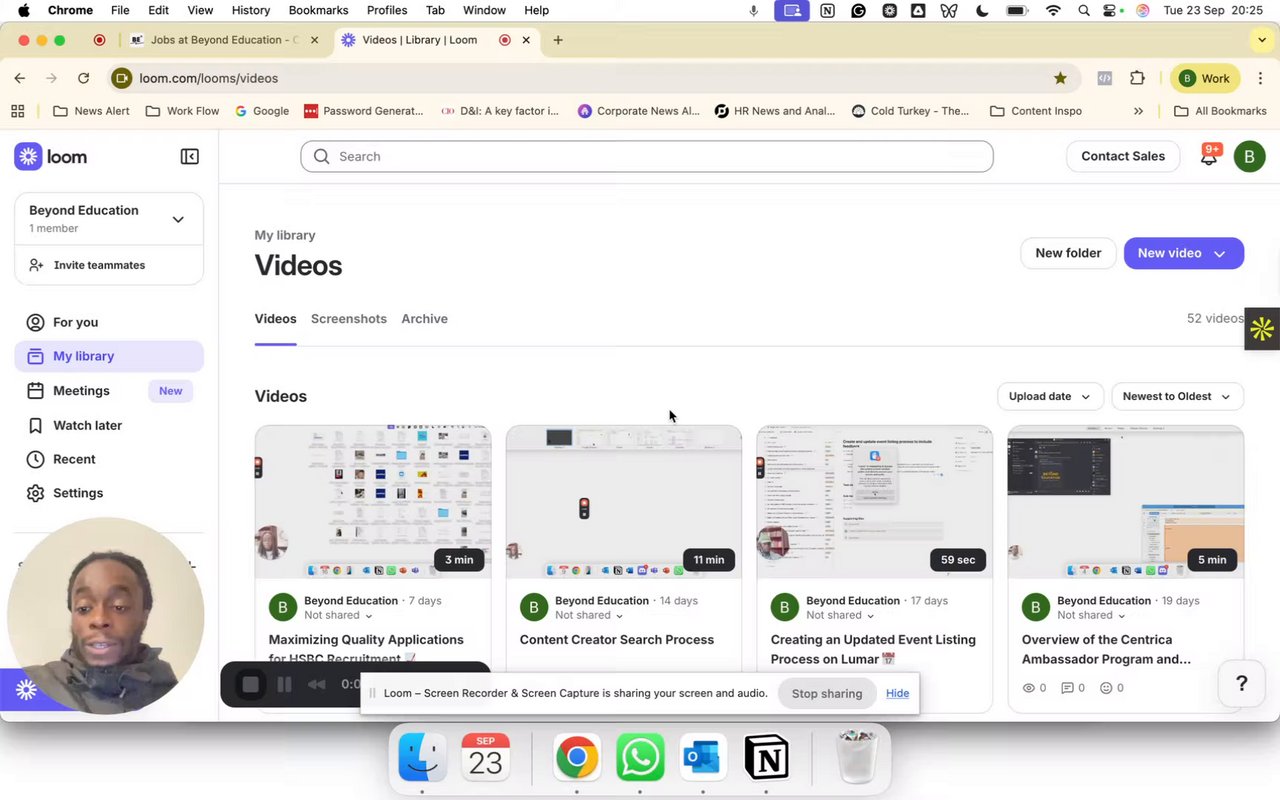Viewport: 1280px width, 800px height.
Task: Click the bookmark star in address bar
Action: [x=1060, y=78]
